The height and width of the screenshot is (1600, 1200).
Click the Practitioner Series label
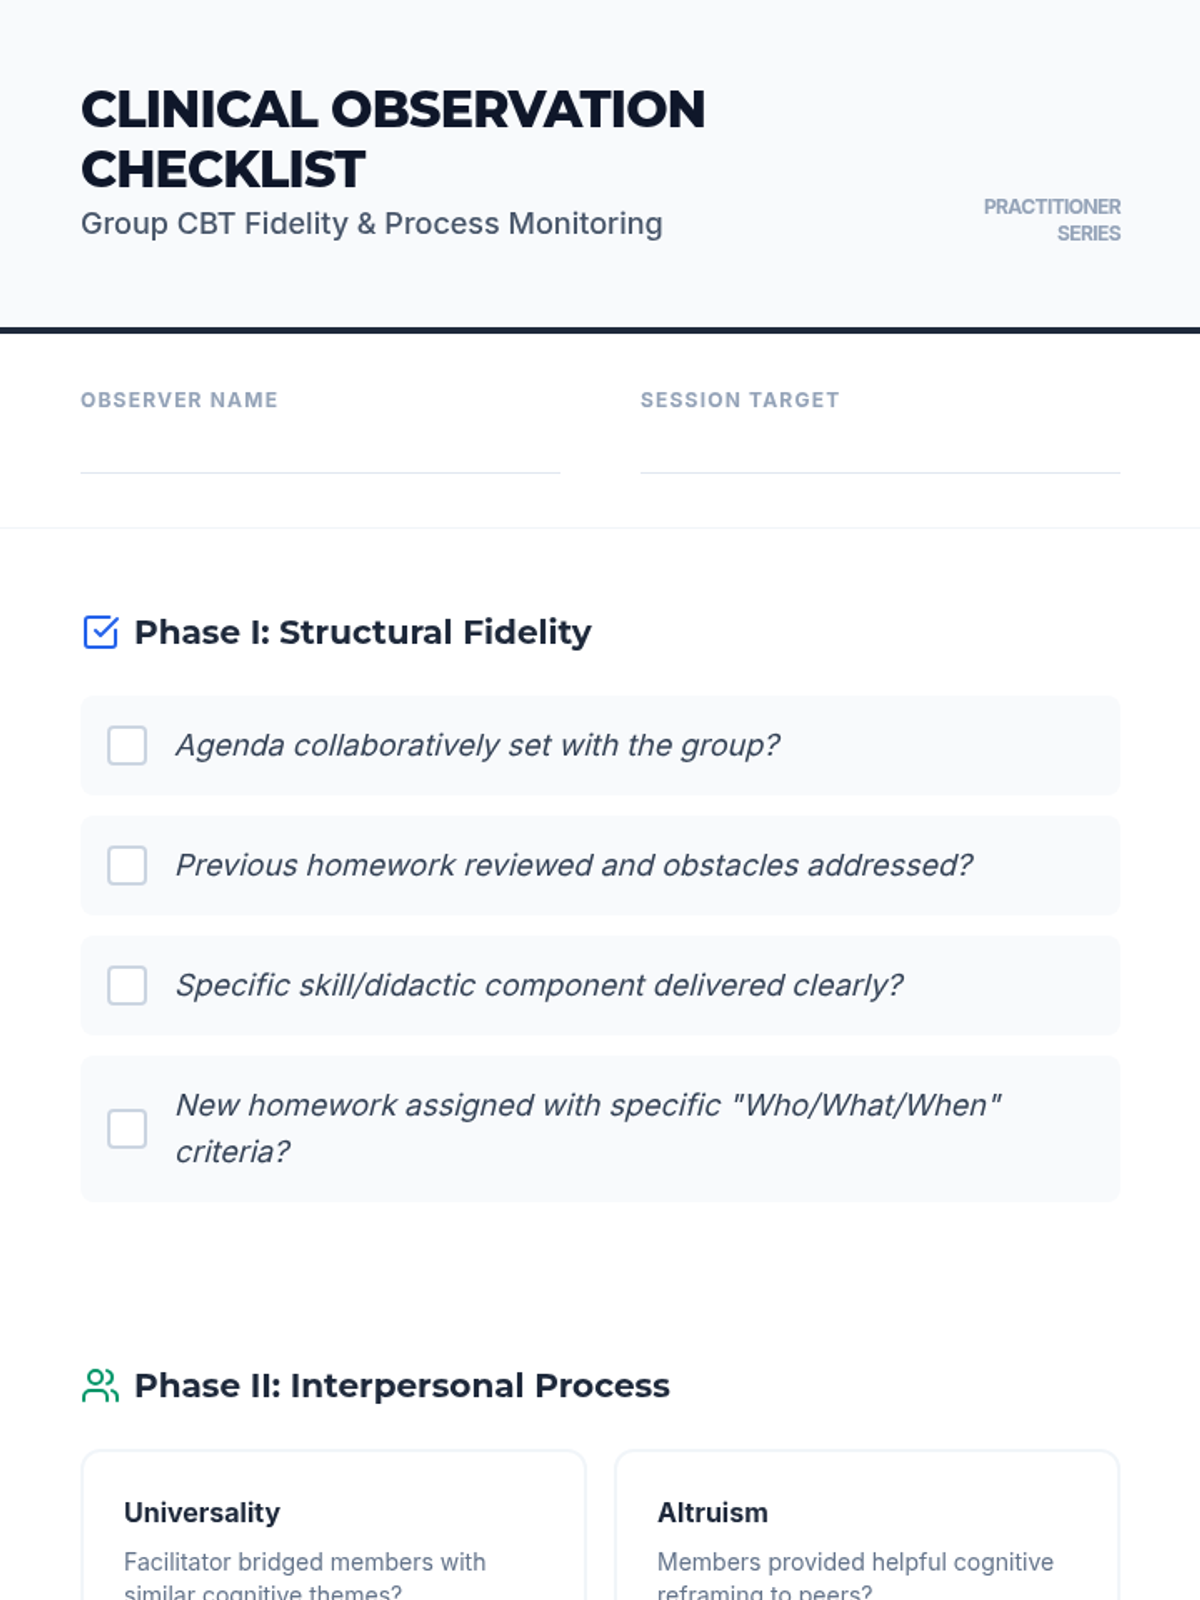[x=1052, y=220]
